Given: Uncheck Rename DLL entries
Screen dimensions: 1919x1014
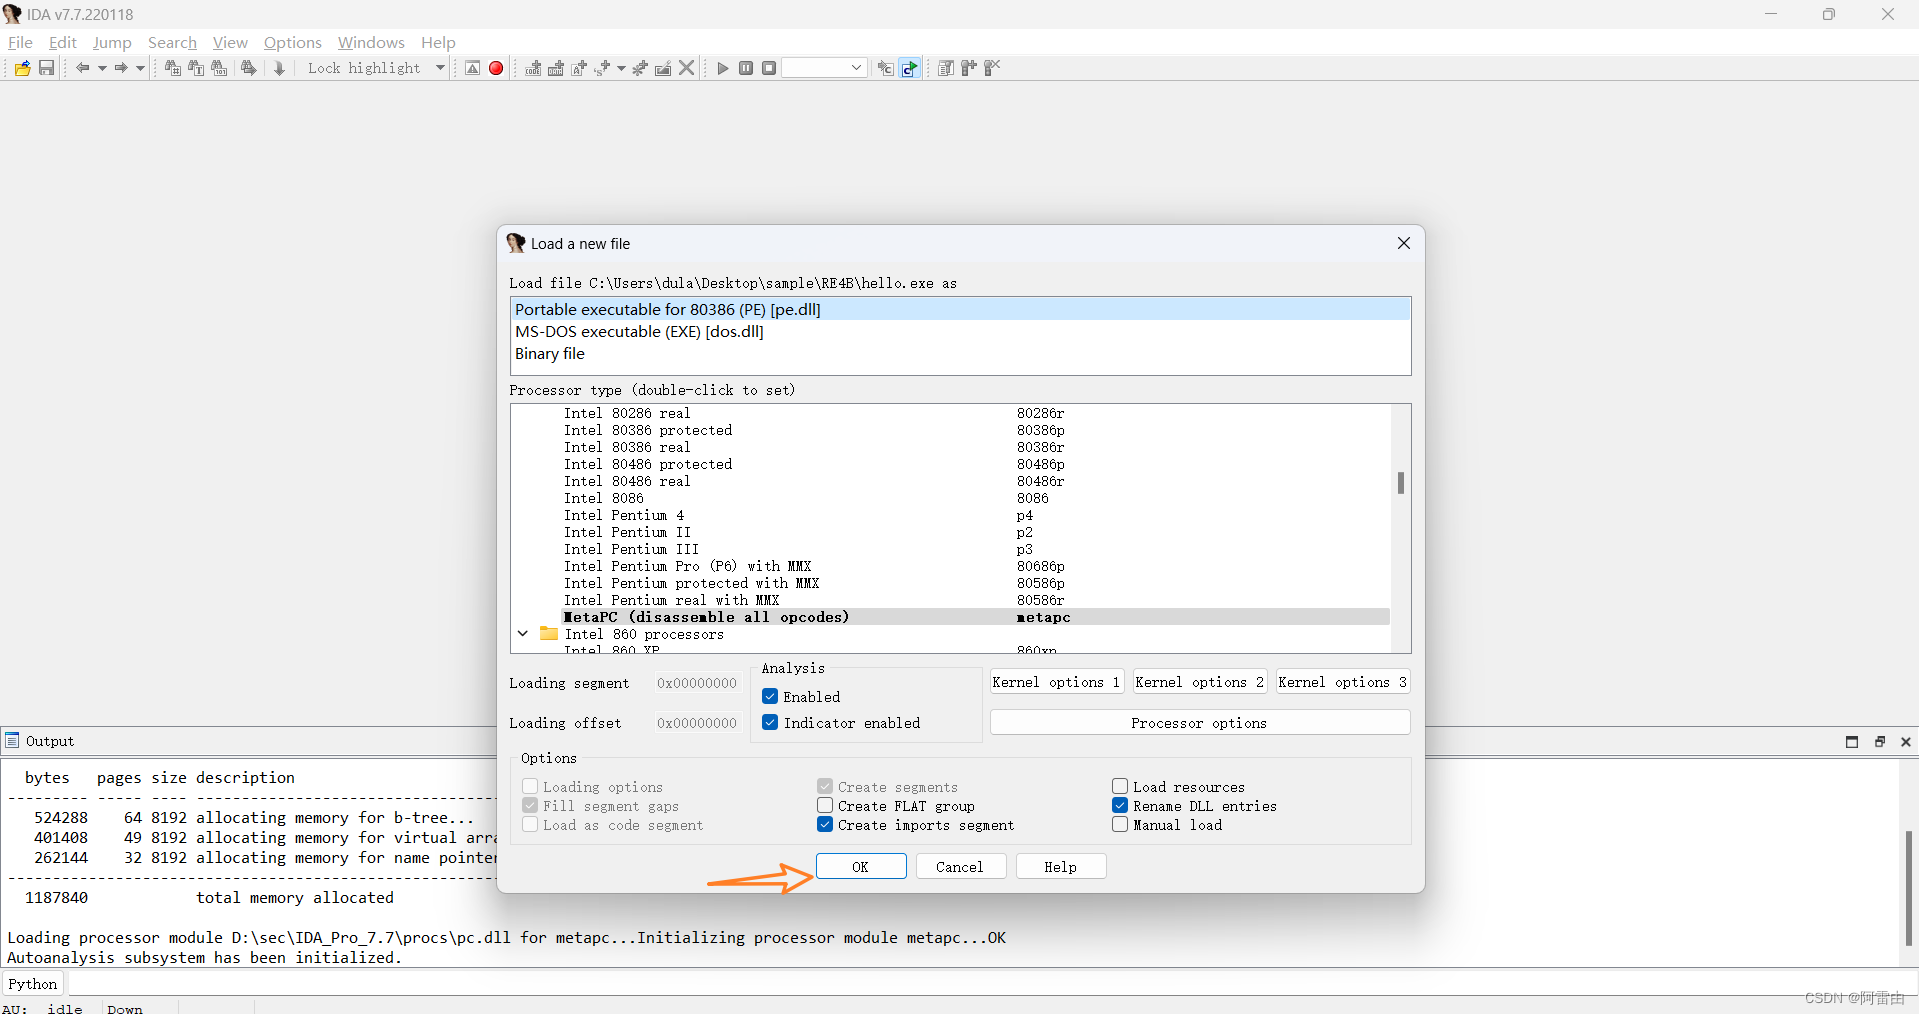Looking at the screenshot, I should point(1120,805).
